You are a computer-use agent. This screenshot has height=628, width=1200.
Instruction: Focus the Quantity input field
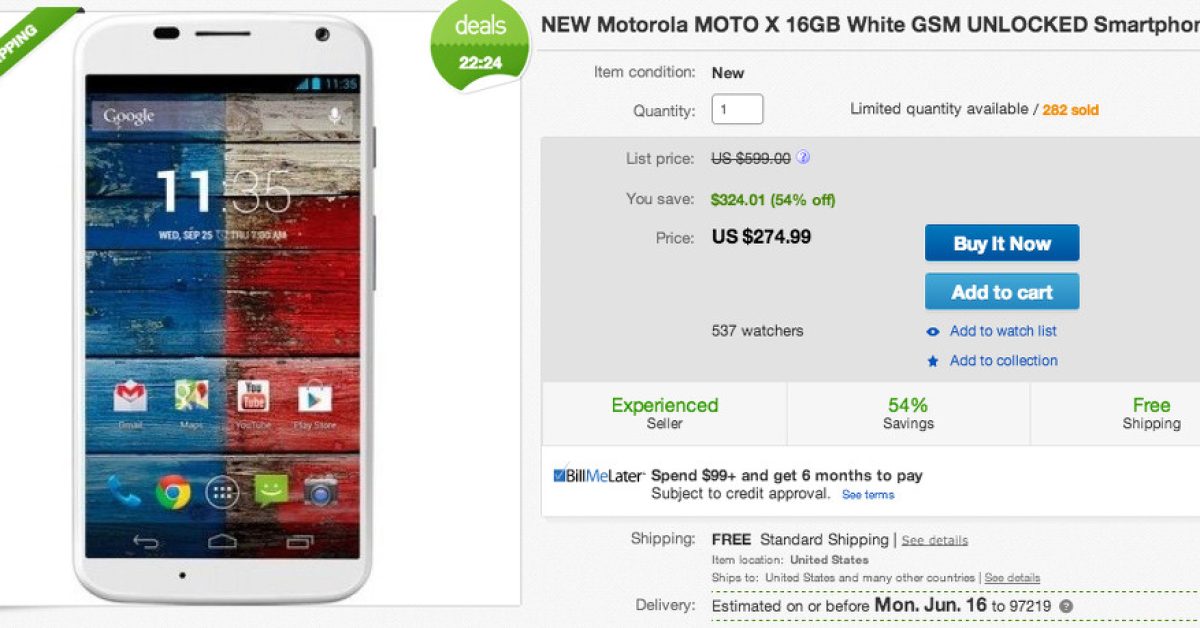click(x=737, y=110)
